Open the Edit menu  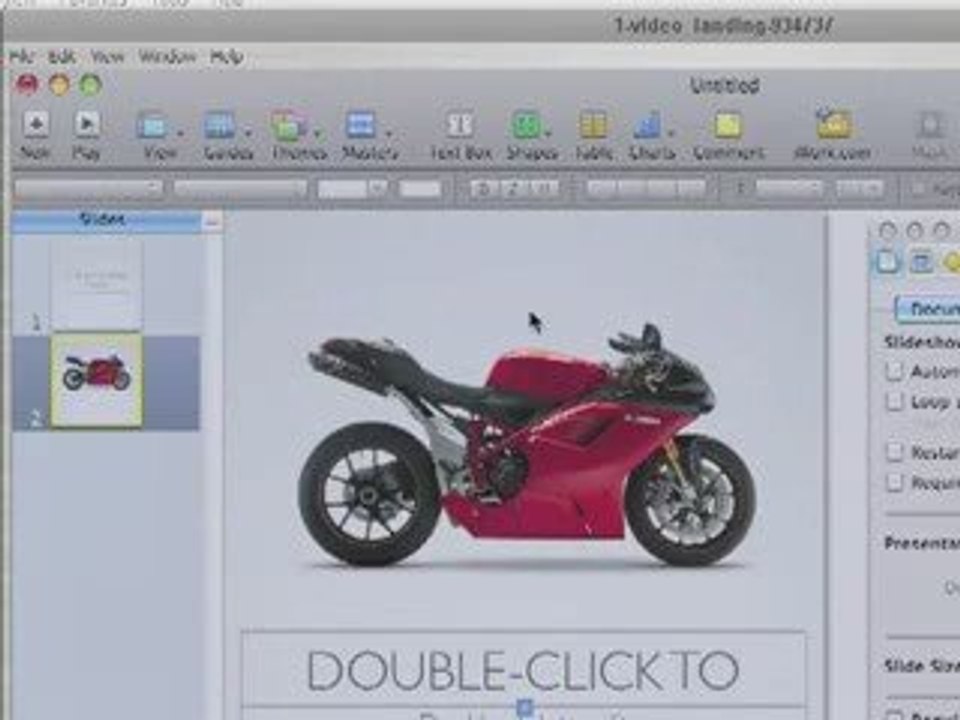click(62, 57)
